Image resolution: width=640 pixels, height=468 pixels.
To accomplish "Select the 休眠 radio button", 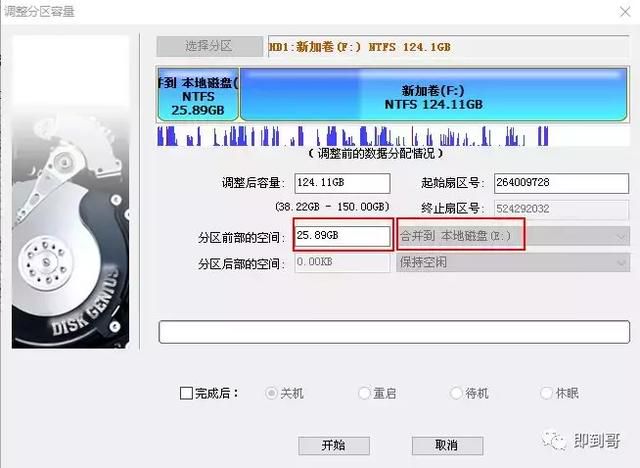I will point(546,393).
